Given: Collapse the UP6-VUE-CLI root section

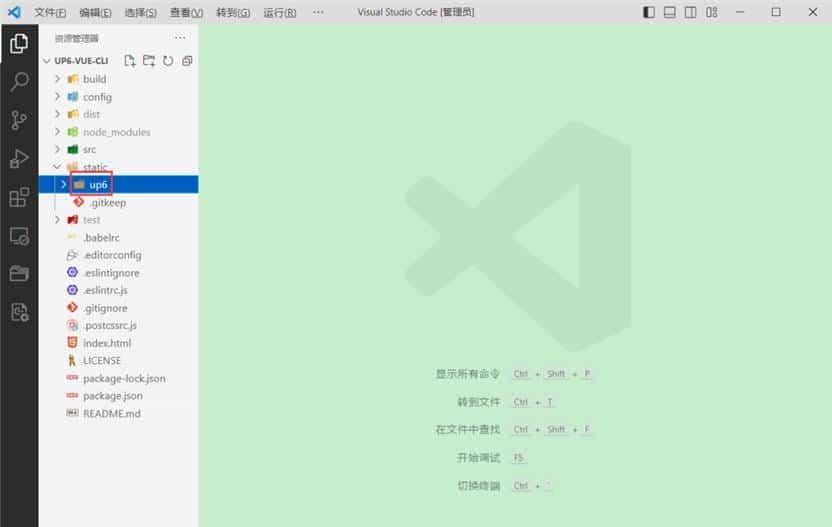Looking at the screenshot, I should [47, 61].
